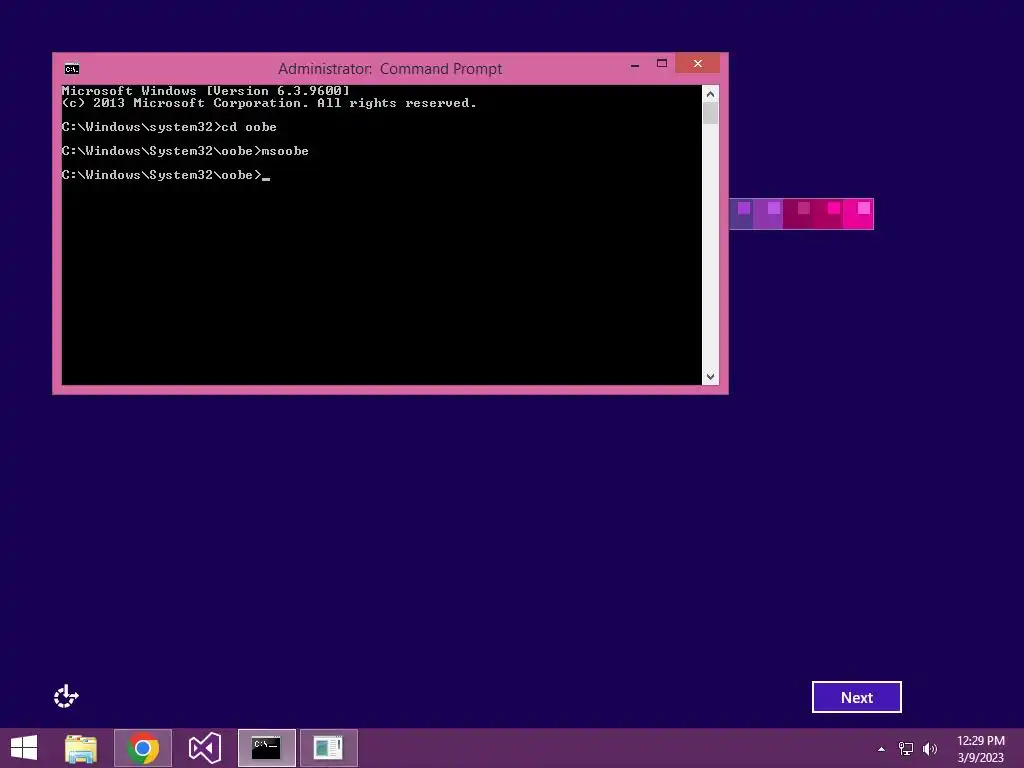This screenshot has height=768, width=1024.
Task: Maximize the Command Prompt window
Action: tap(662, 63)
